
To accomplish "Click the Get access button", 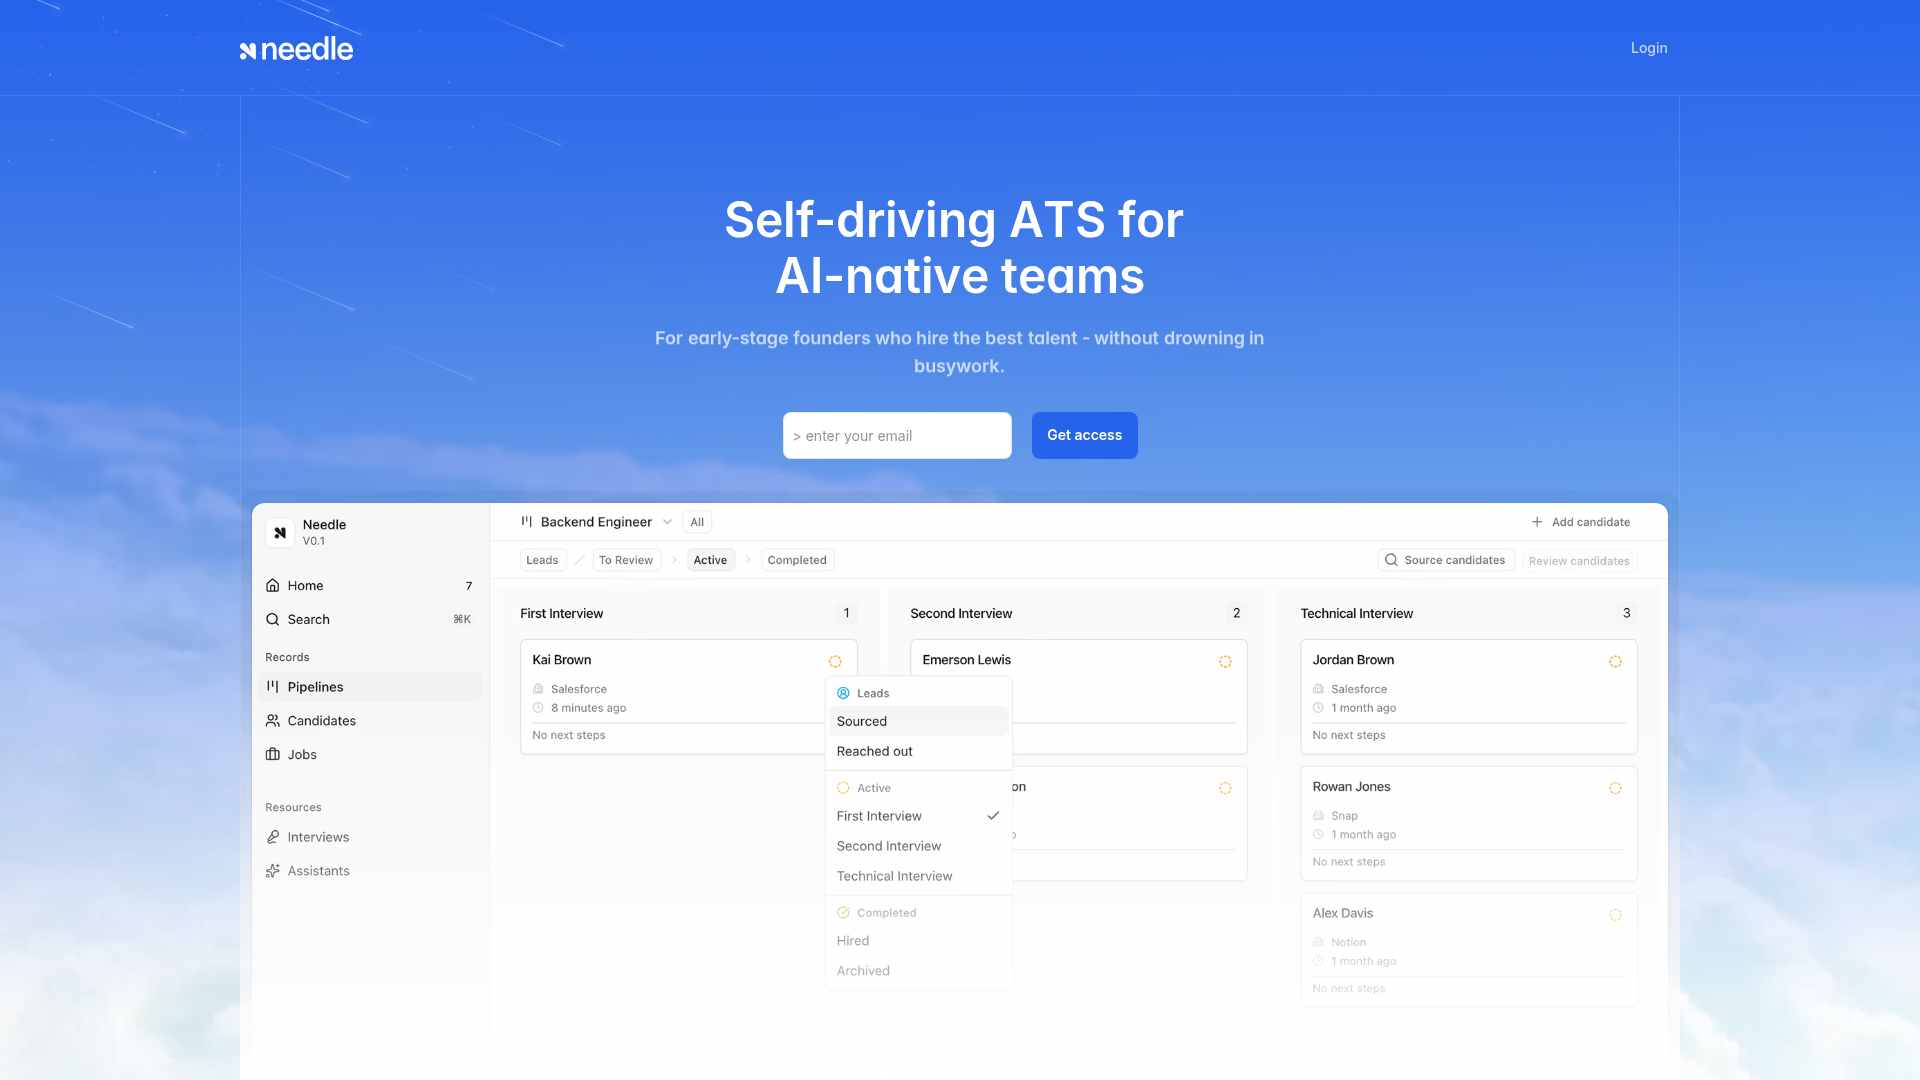I will tap(1084, 436).
